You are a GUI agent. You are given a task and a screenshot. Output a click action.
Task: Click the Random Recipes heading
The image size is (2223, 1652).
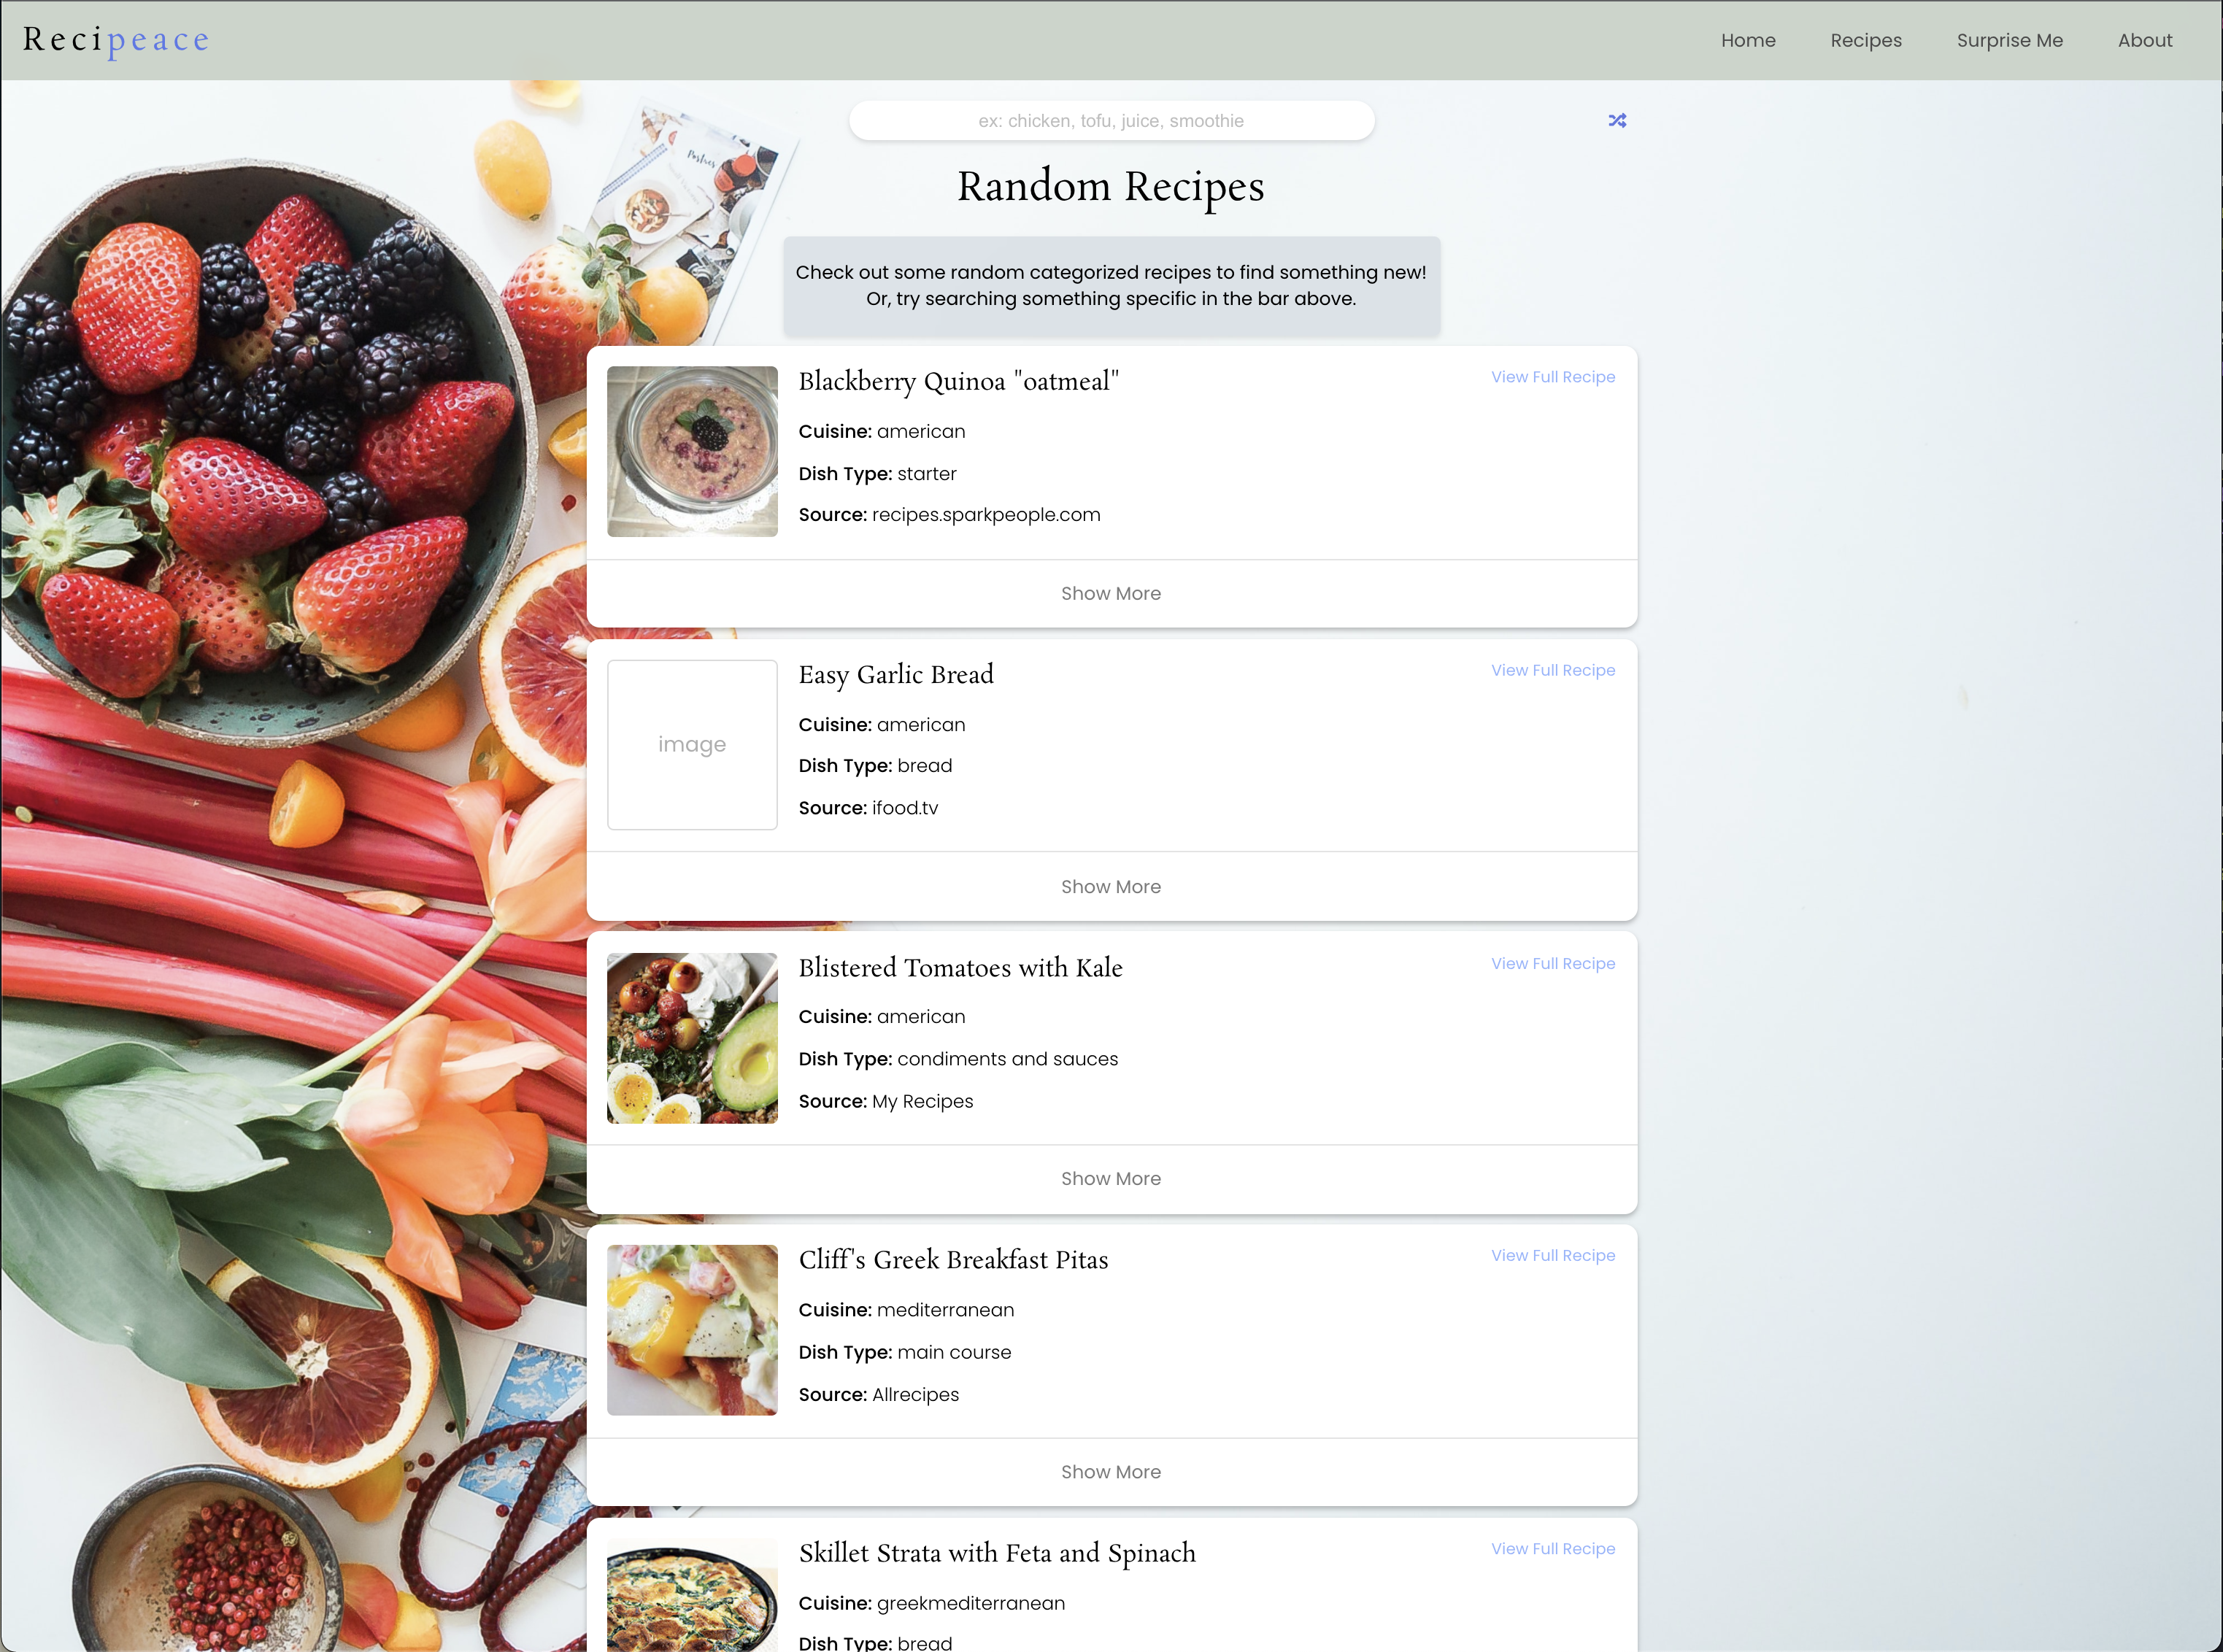1111,187
